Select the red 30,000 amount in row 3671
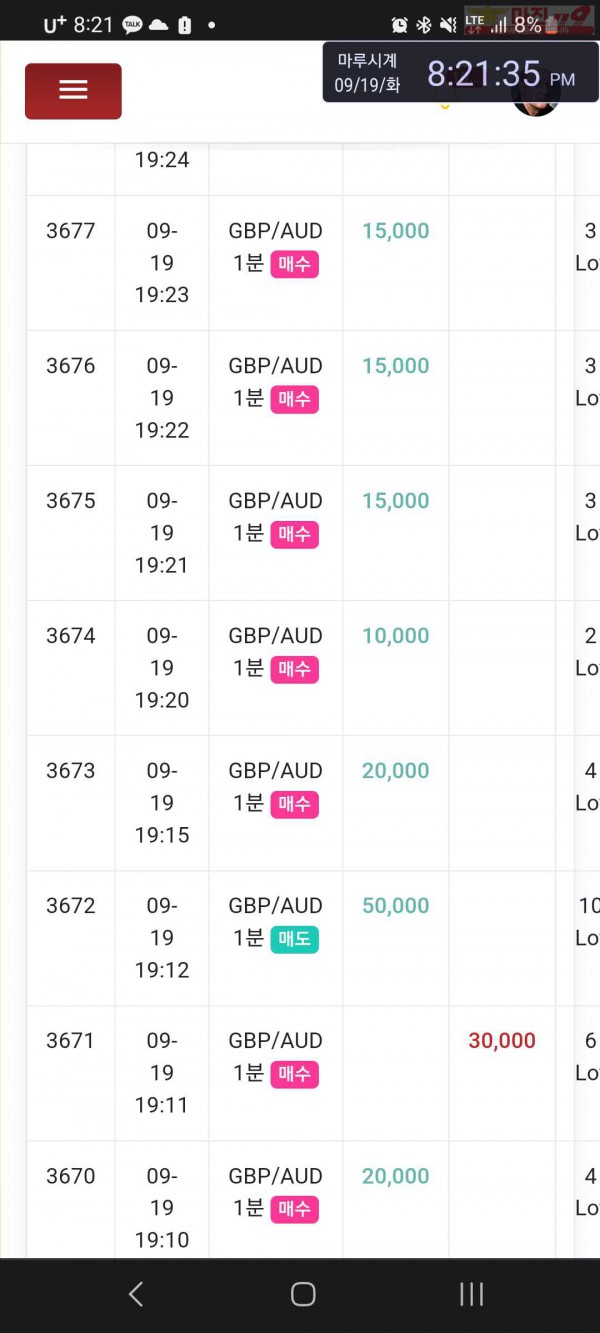600x1333 pixels. pos(502,1041)
